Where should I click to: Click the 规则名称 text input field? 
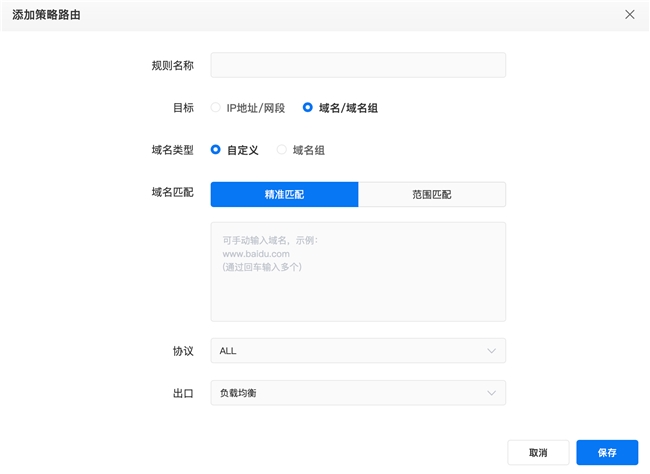[x=357, y=65]
